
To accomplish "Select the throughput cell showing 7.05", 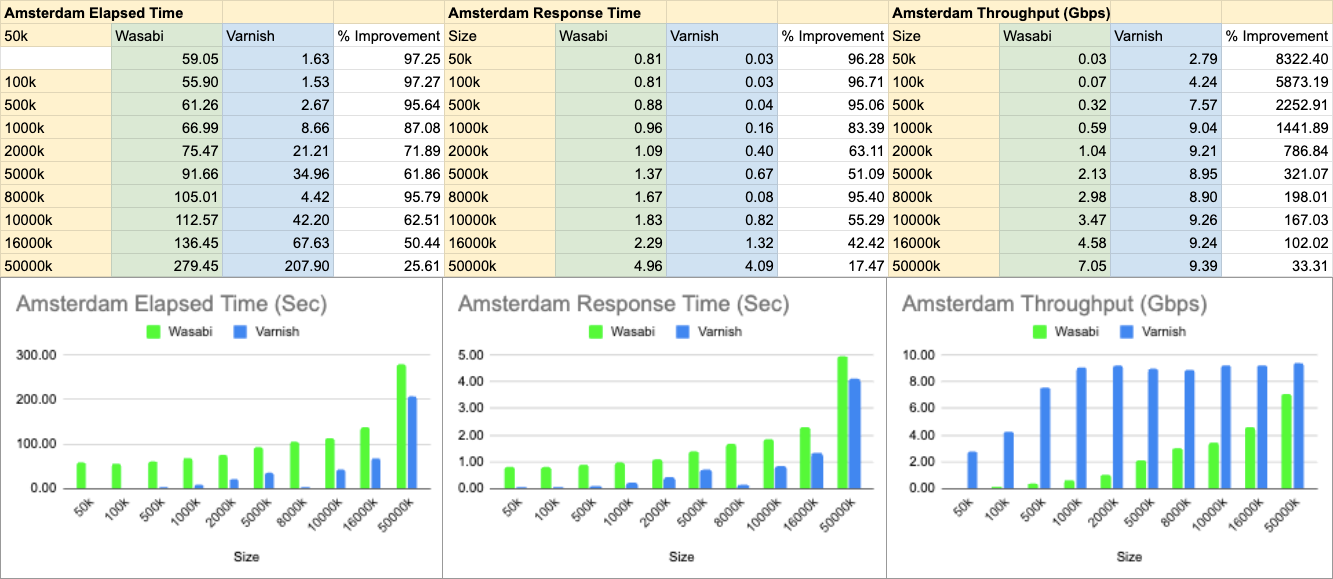I will [x=1055, y=265].
